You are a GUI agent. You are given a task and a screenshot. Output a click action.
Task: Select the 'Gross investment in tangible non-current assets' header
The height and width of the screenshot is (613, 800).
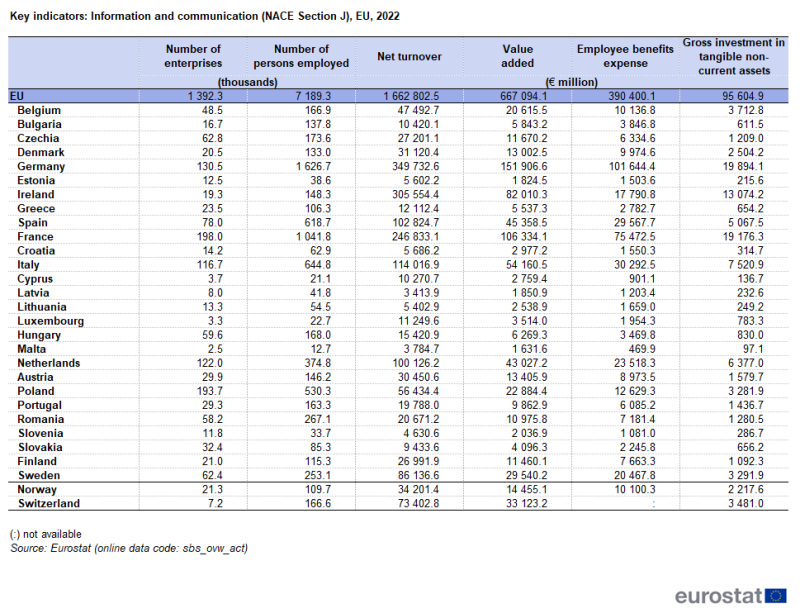pyautogui.click(x=733, y=56)
